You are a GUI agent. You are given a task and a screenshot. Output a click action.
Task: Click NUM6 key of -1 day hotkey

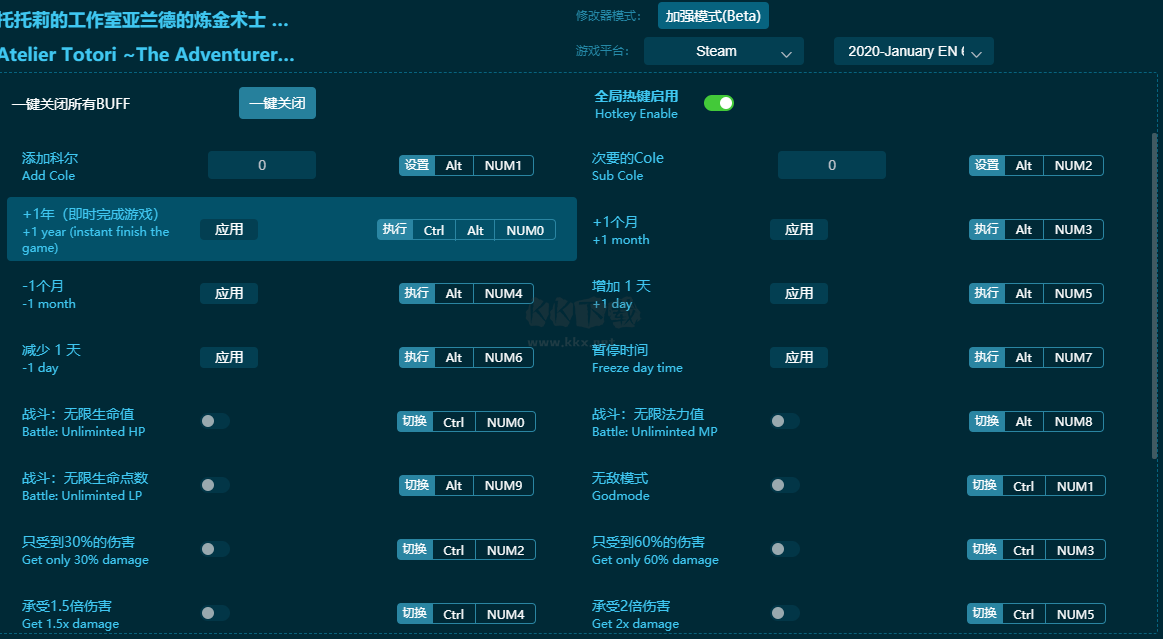(504, 357)
